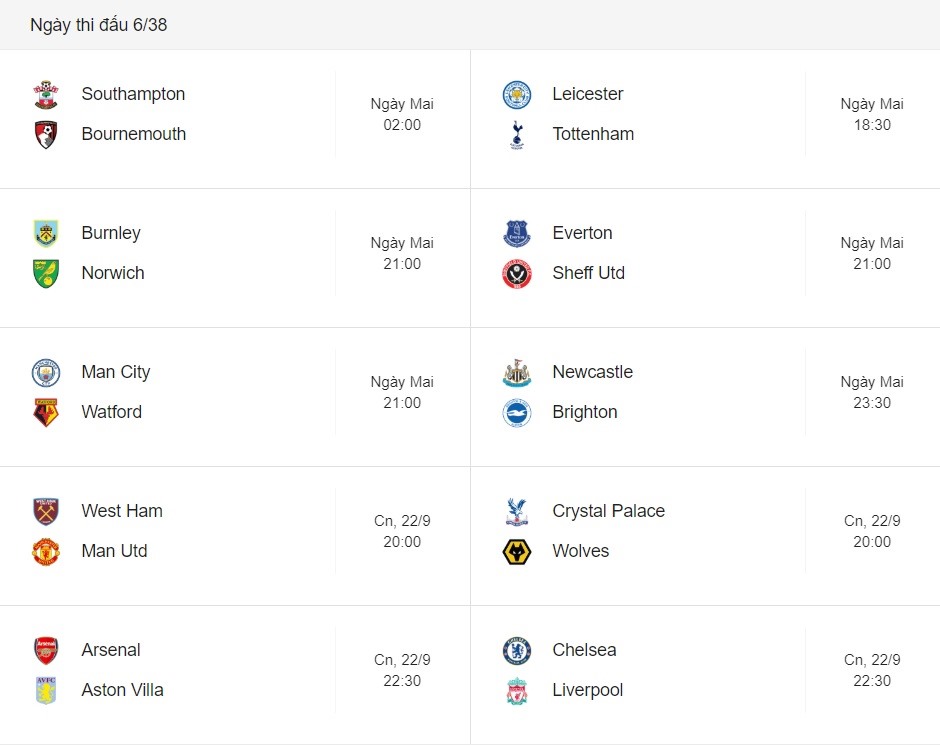This screenshot has width=940, height=745.
Task: Open the Leicester team name link
Action: pyautogui.click(x=588, y=94)
